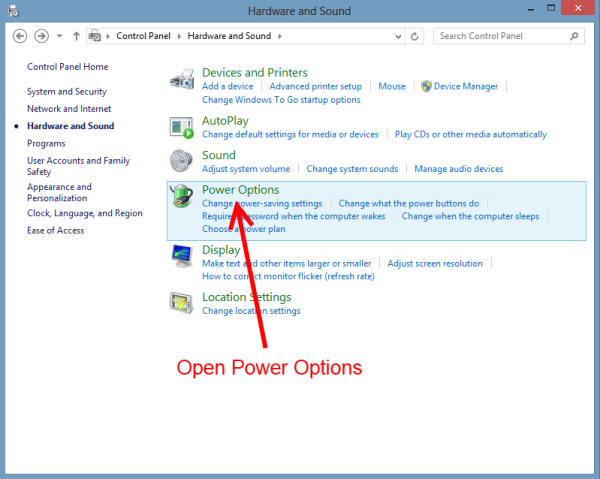Open Ease of Access category
This screenshot has width=600, height=479.
pyautogui.click(x=55, y=230)
